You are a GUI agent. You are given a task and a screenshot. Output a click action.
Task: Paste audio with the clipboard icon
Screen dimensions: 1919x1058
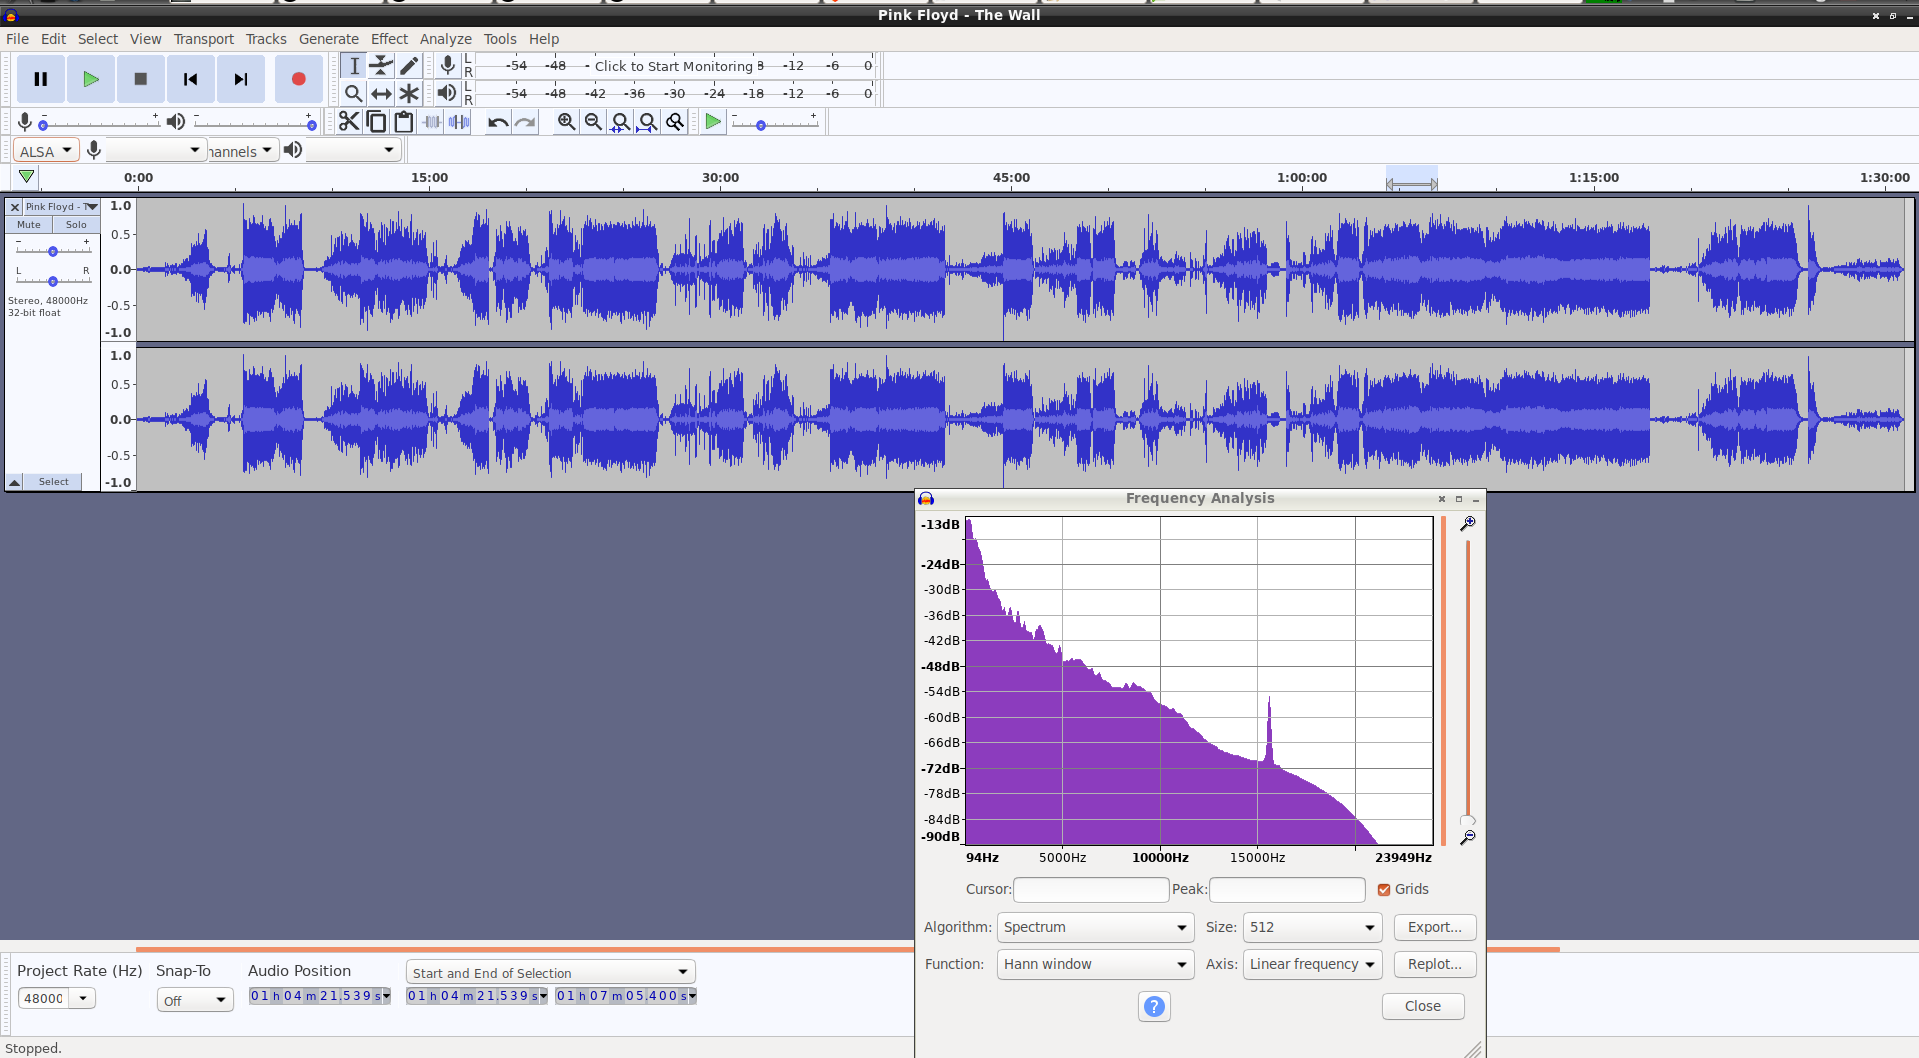(404, 122)
